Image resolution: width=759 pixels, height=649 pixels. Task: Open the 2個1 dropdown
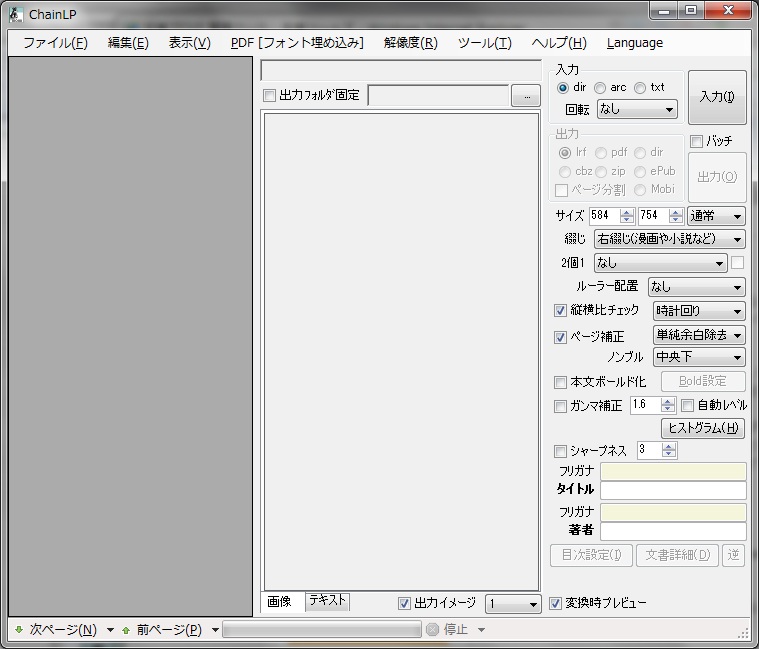click(x=660, y=263)
